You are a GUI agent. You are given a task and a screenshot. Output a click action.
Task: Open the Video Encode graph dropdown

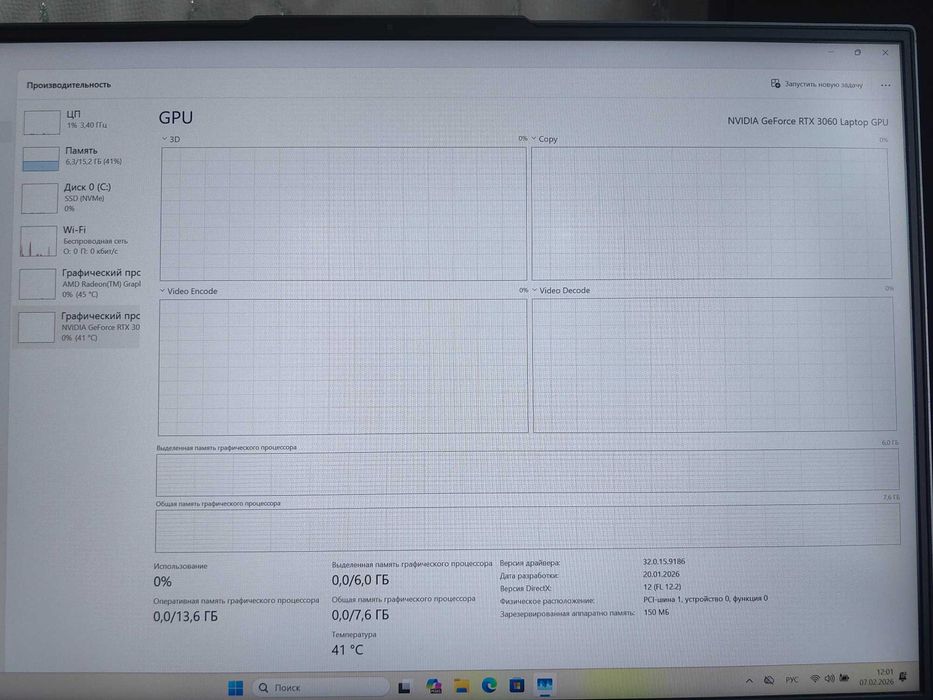189,291
